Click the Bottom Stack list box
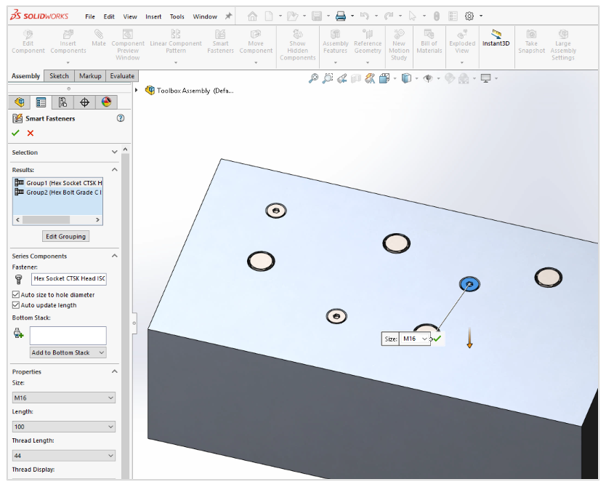This screenshot has width=612, height=489. 68,335
